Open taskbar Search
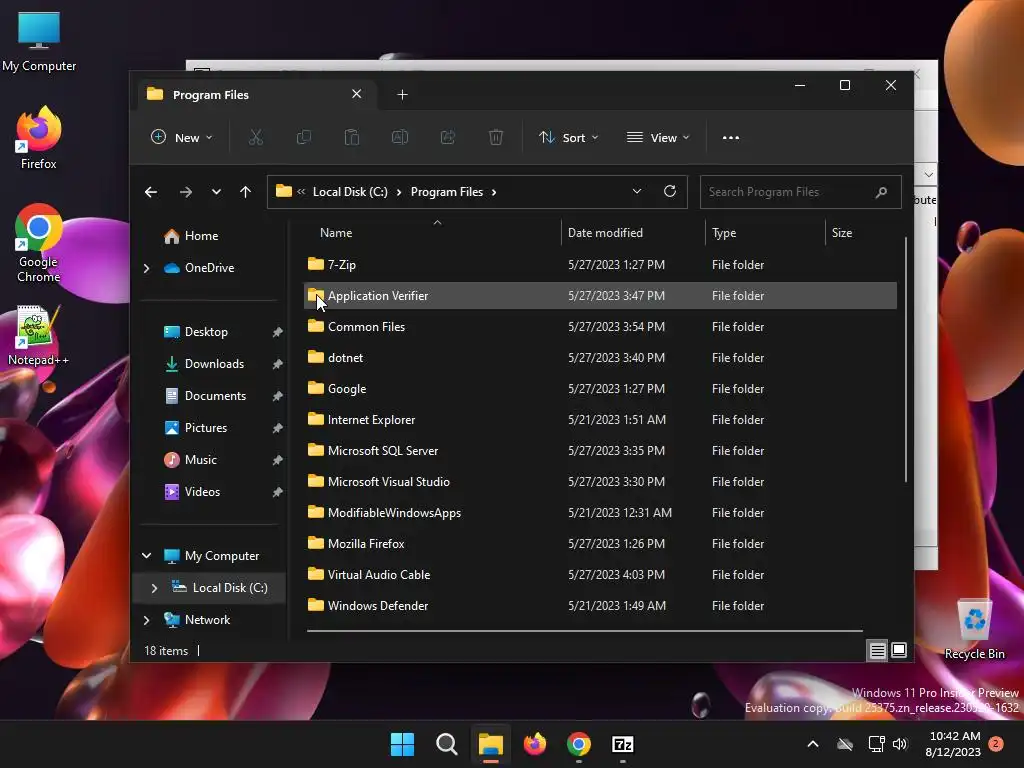Viewport: 1024px width, 768px height. point(447,744)
